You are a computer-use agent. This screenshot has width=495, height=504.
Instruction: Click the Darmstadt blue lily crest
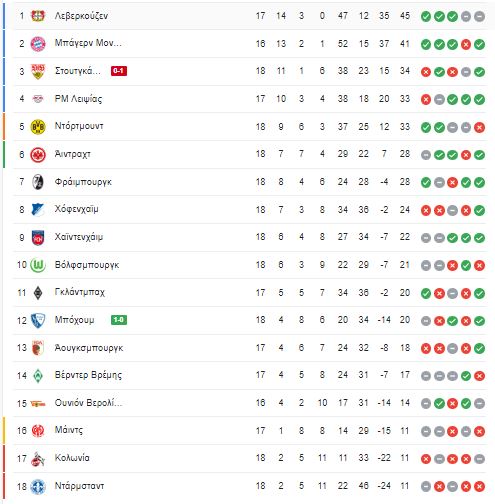38,486
